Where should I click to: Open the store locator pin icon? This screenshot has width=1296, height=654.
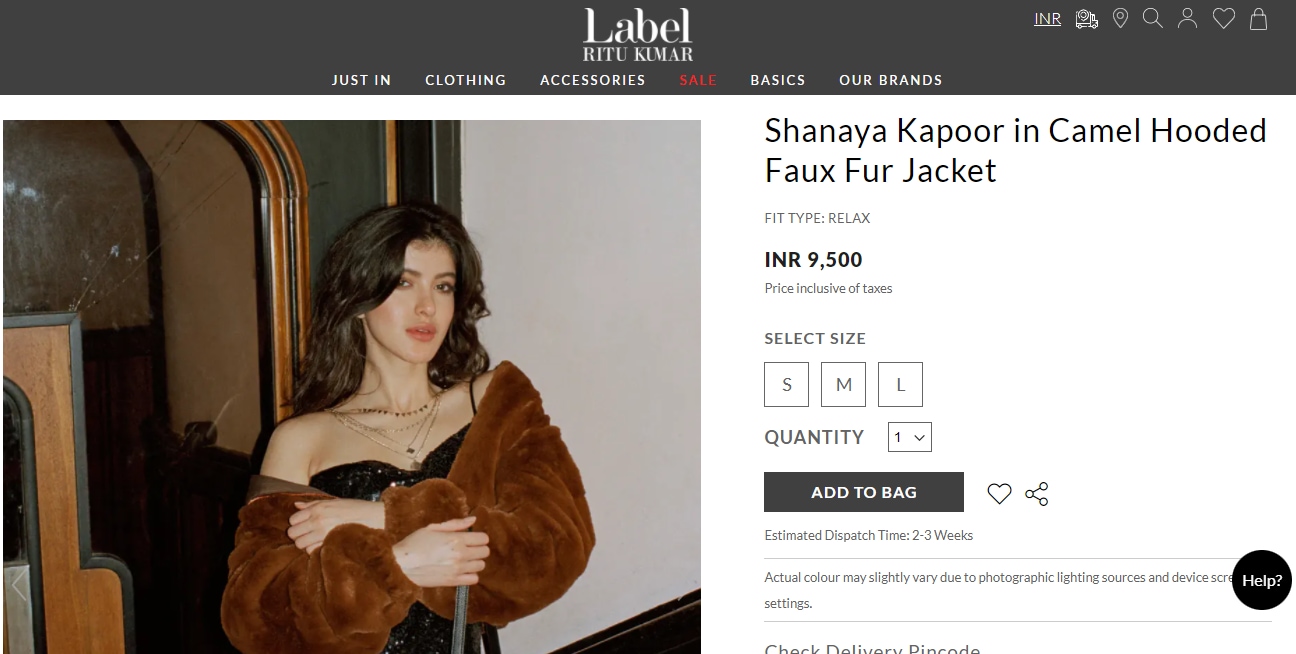[1120, 19]
